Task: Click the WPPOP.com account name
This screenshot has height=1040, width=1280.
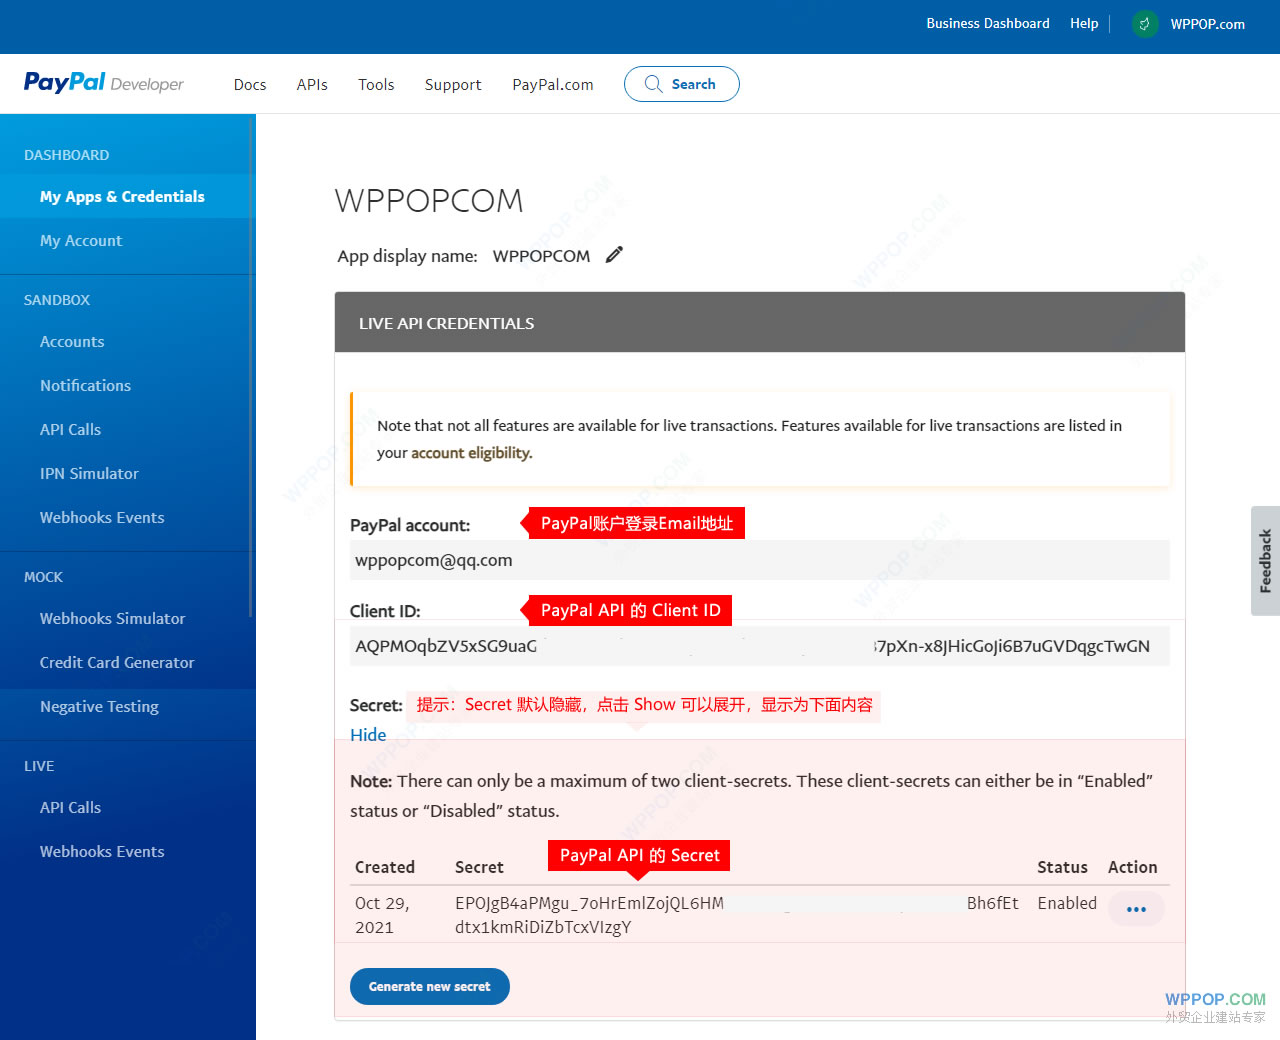Action: tap(1208, 24)
